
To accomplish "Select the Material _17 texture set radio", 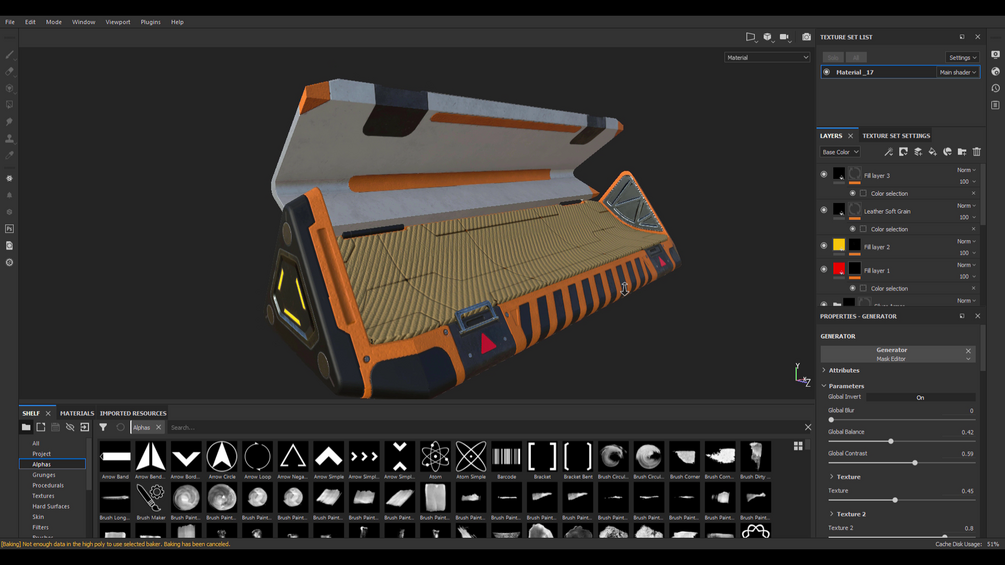I will 827,72.
